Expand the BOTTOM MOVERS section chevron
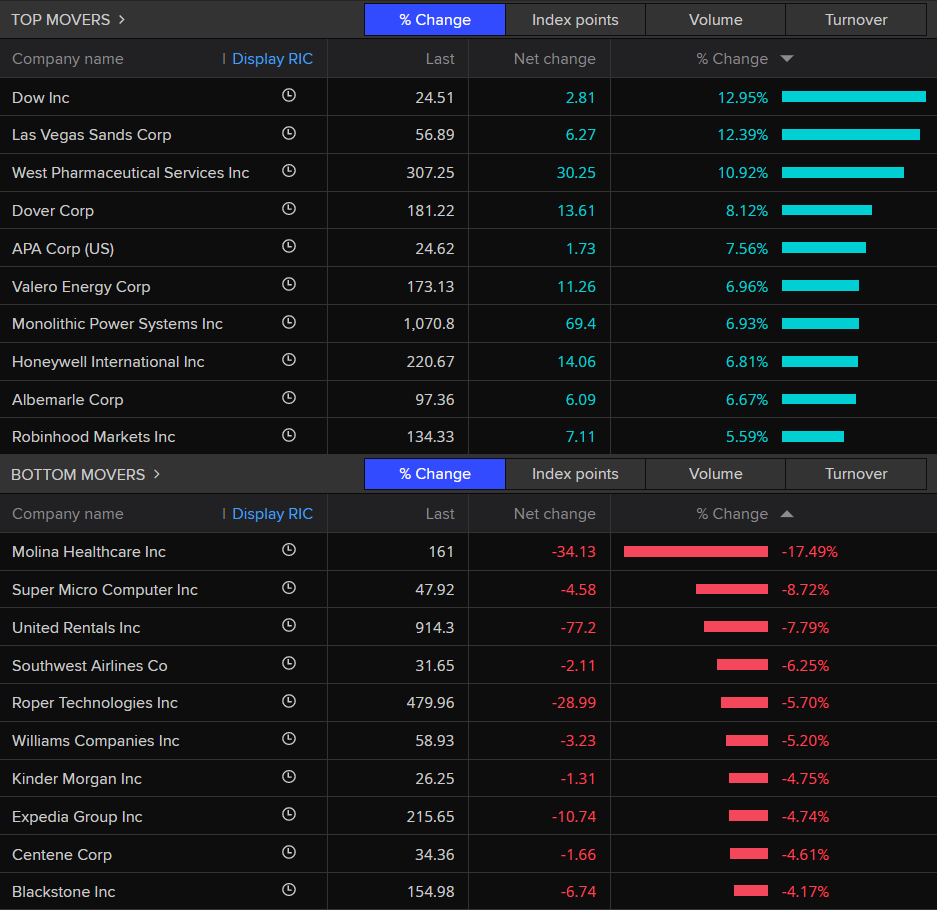Viewport: 937px width, 910px height. (157, 474)
